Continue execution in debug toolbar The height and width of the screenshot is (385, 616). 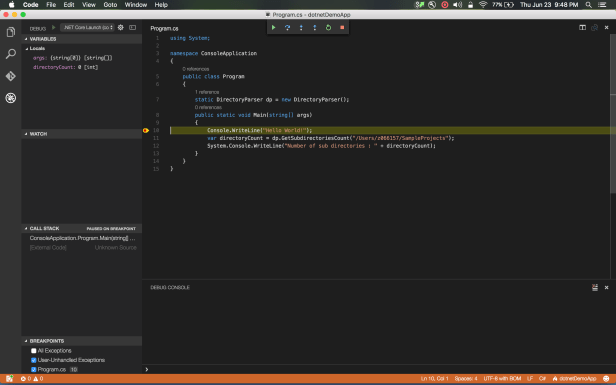274,28
